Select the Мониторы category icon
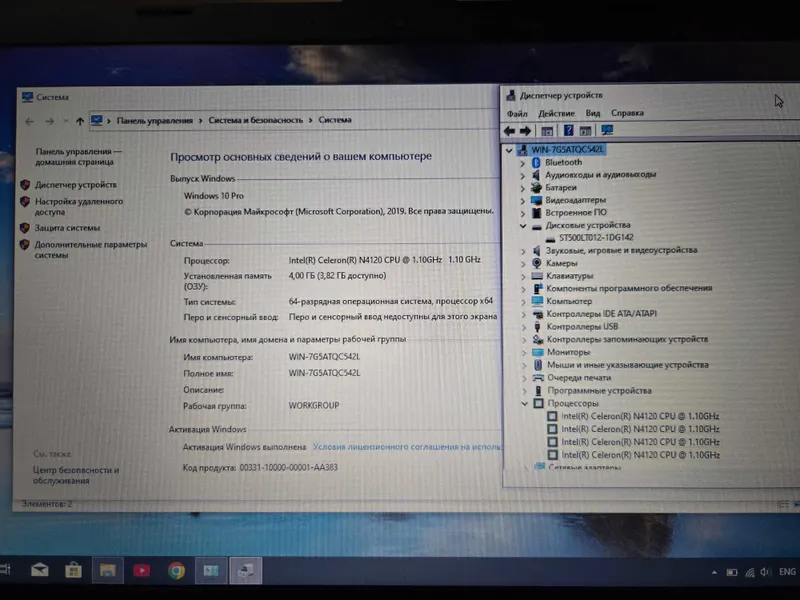The image size is (800, 600). [538, 352]
